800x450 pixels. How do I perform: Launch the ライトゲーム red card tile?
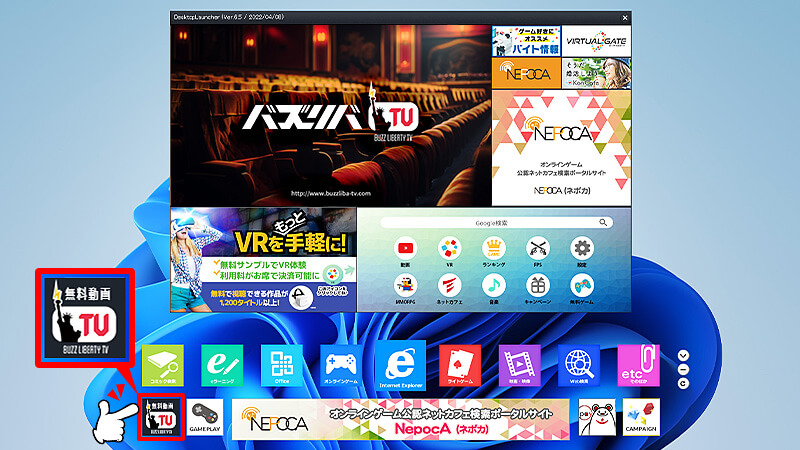tap(460, 365)
